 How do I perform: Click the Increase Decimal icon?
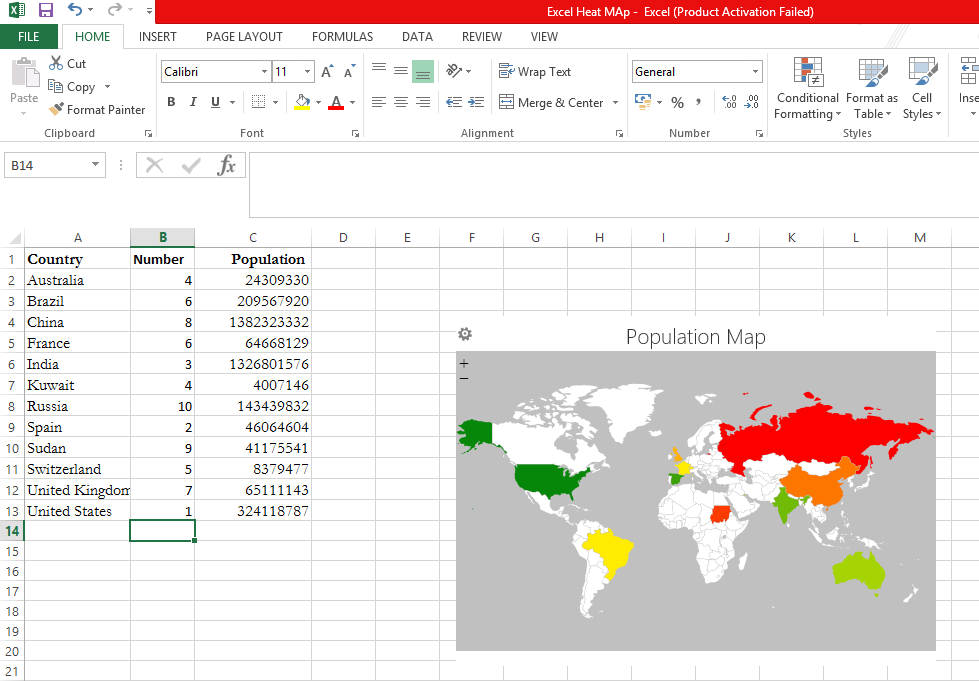729,102
